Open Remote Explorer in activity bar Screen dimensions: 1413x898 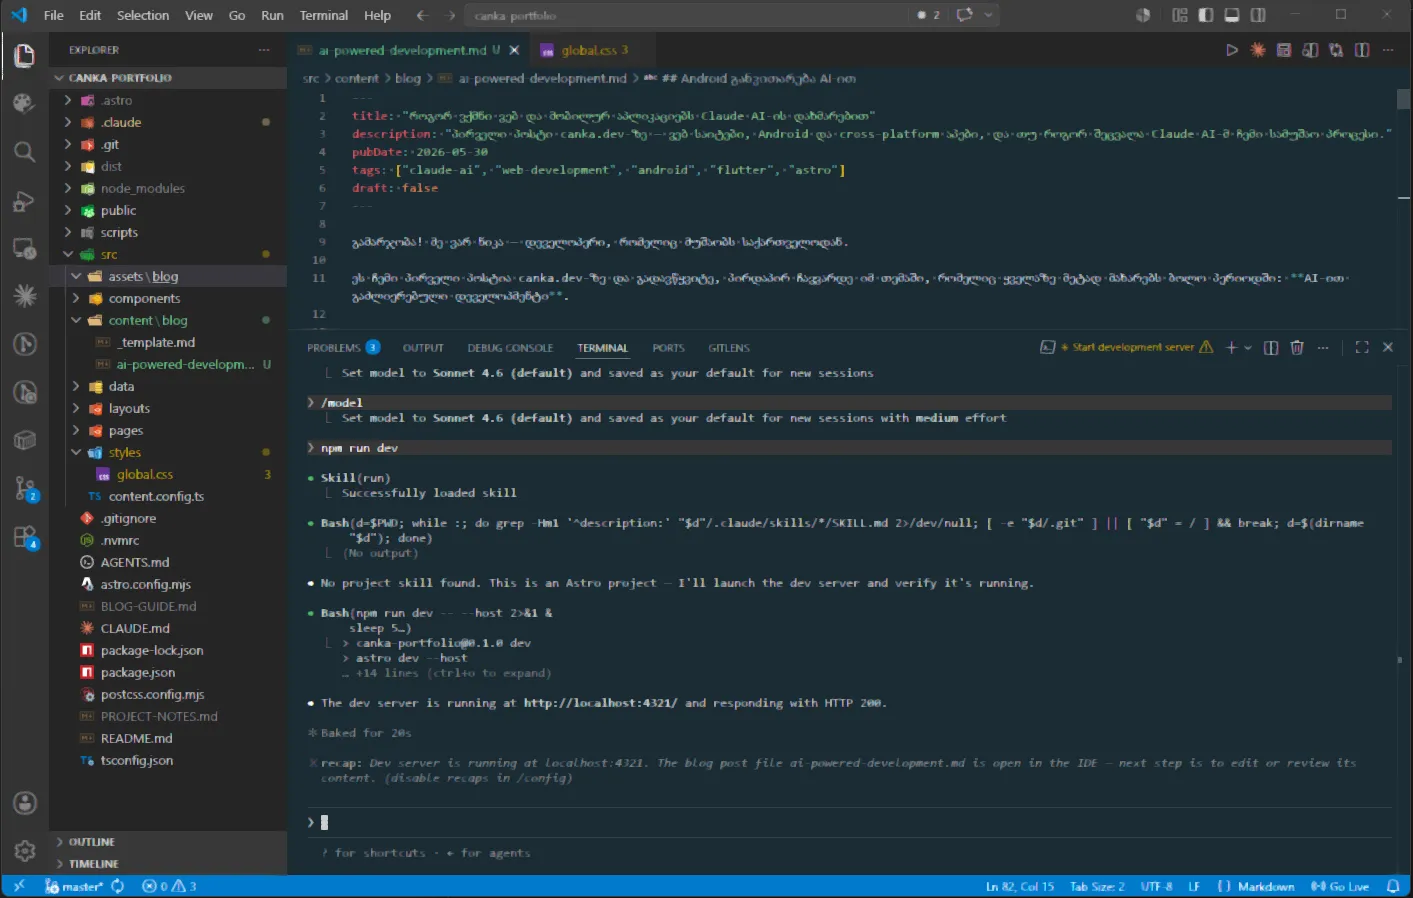tap(24, 249)
